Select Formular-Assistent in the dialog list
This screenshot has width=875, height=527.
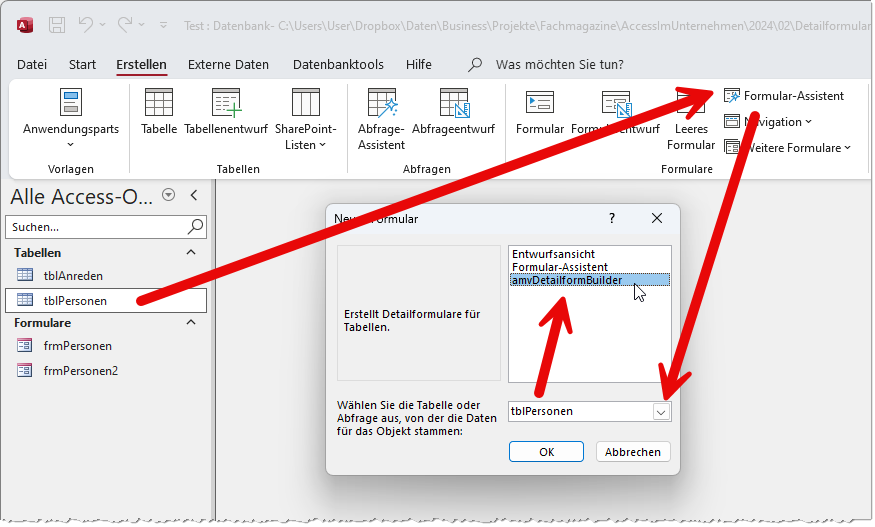[589, 267]
